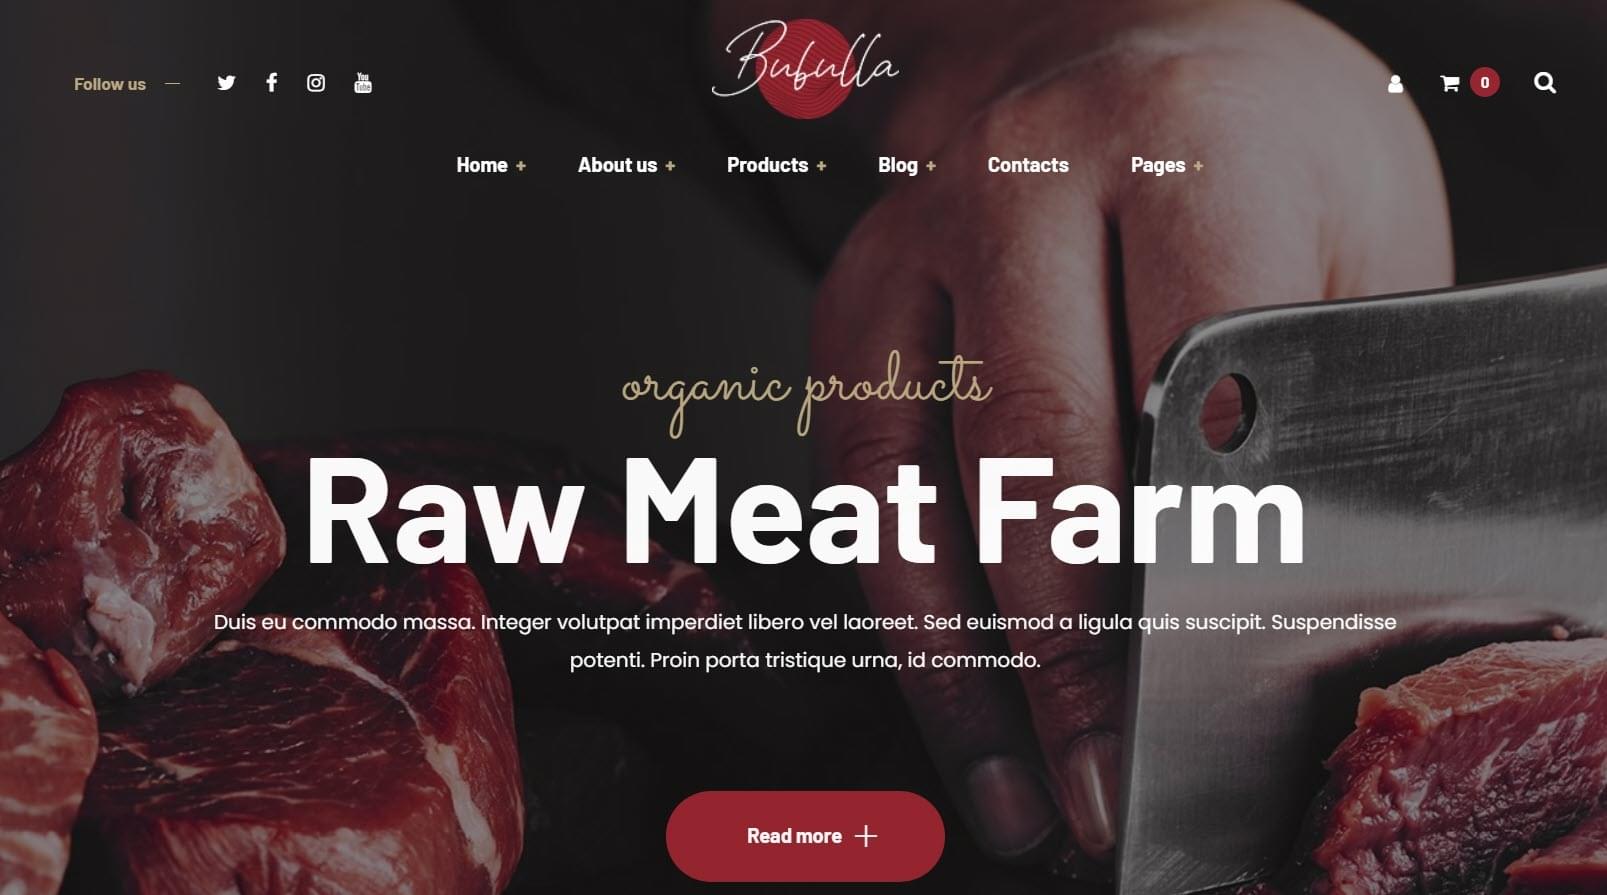Expand the About us submenu plus
The image size is (1607, 895).
670,166
